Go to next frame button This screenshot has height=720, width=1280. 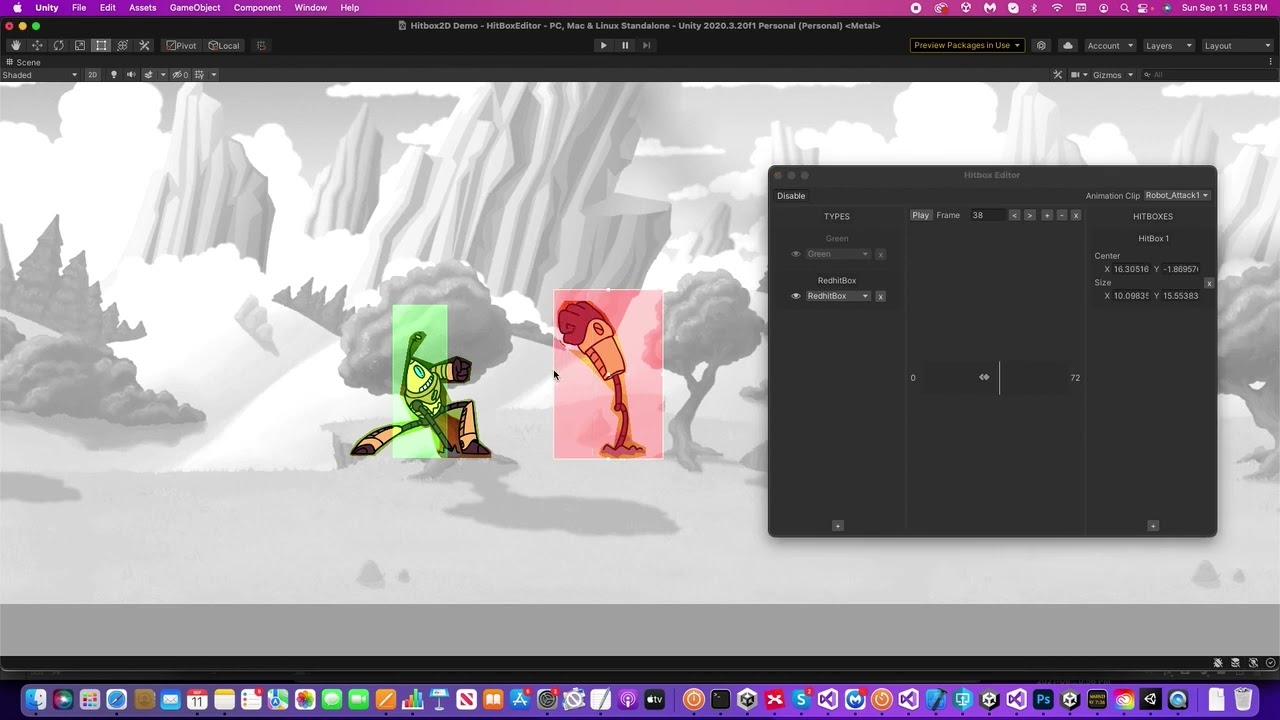(x=1029, y=215)
